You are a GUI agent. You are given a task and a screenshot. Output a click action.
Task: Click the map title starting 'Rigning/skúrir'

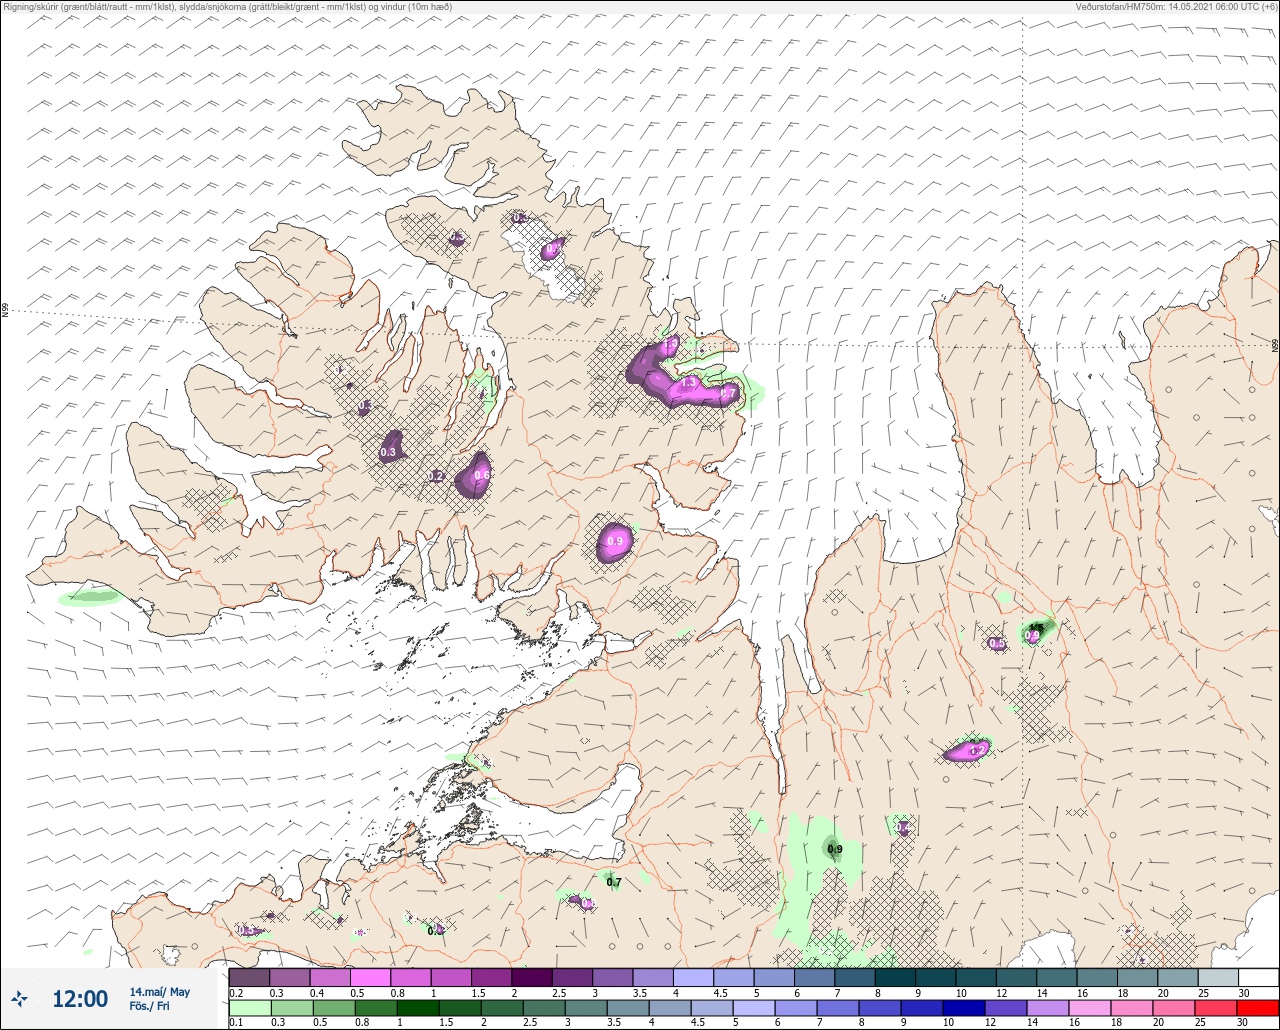[227, 6]
